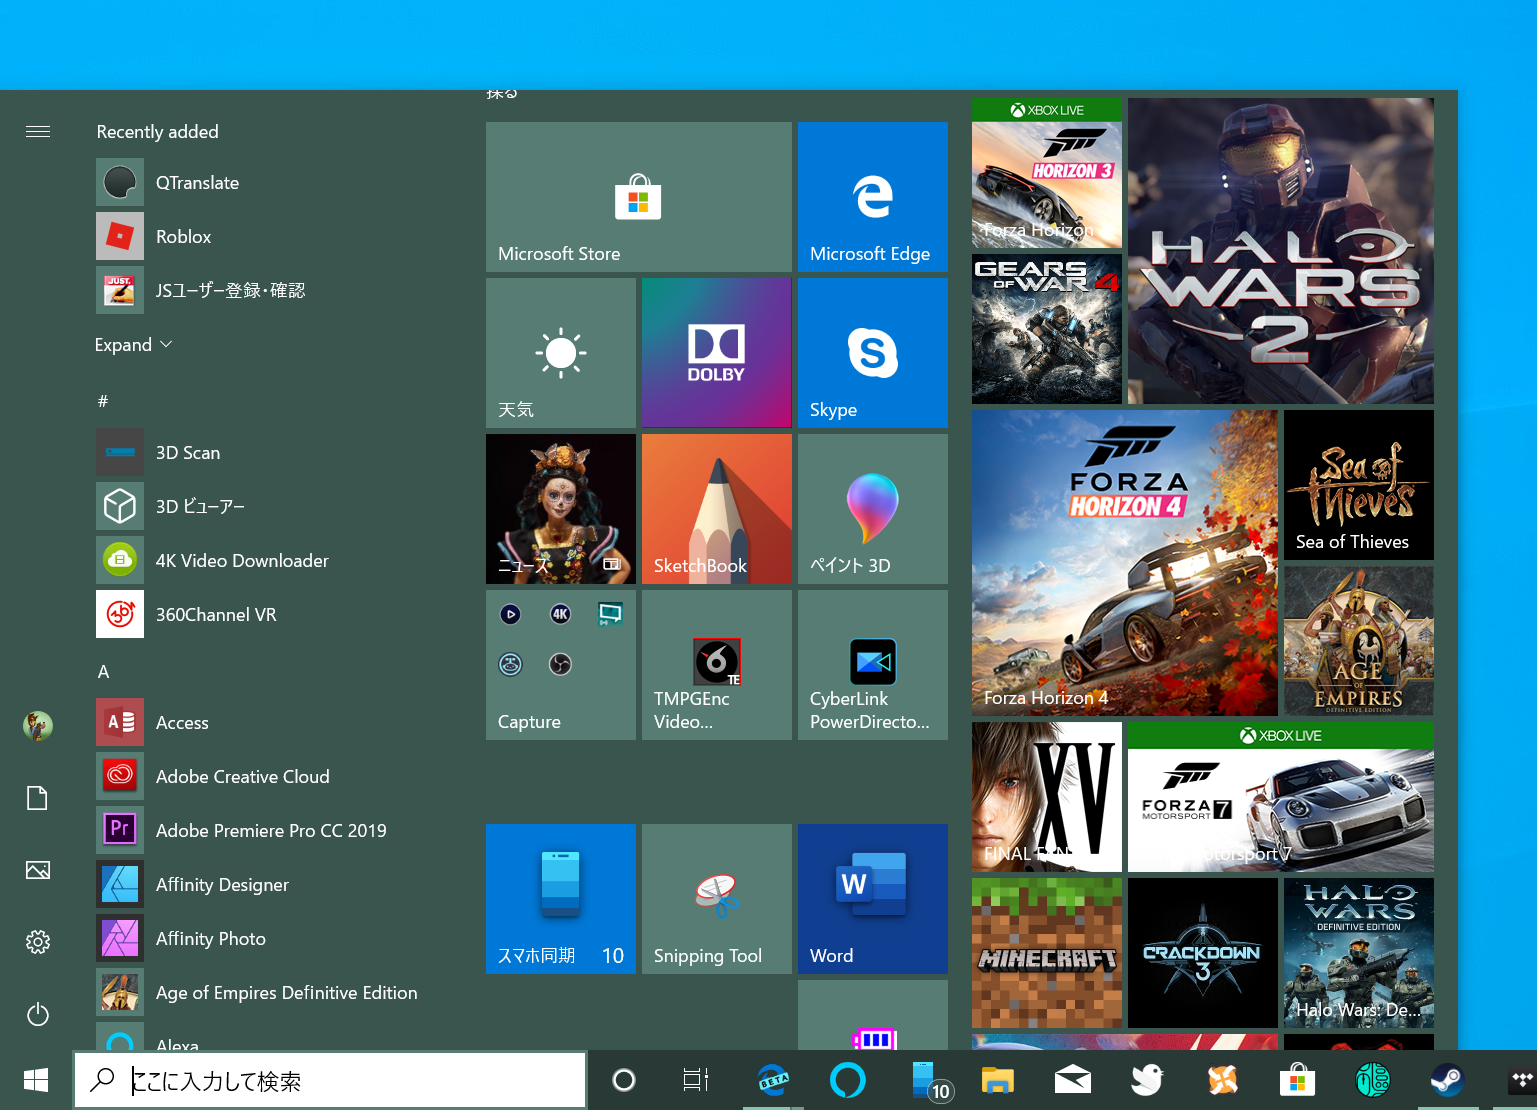Launch Halo Wars Definitive Edition tile
The height and width of the screenshot is (1110, 1537).
coord(1359,953)
